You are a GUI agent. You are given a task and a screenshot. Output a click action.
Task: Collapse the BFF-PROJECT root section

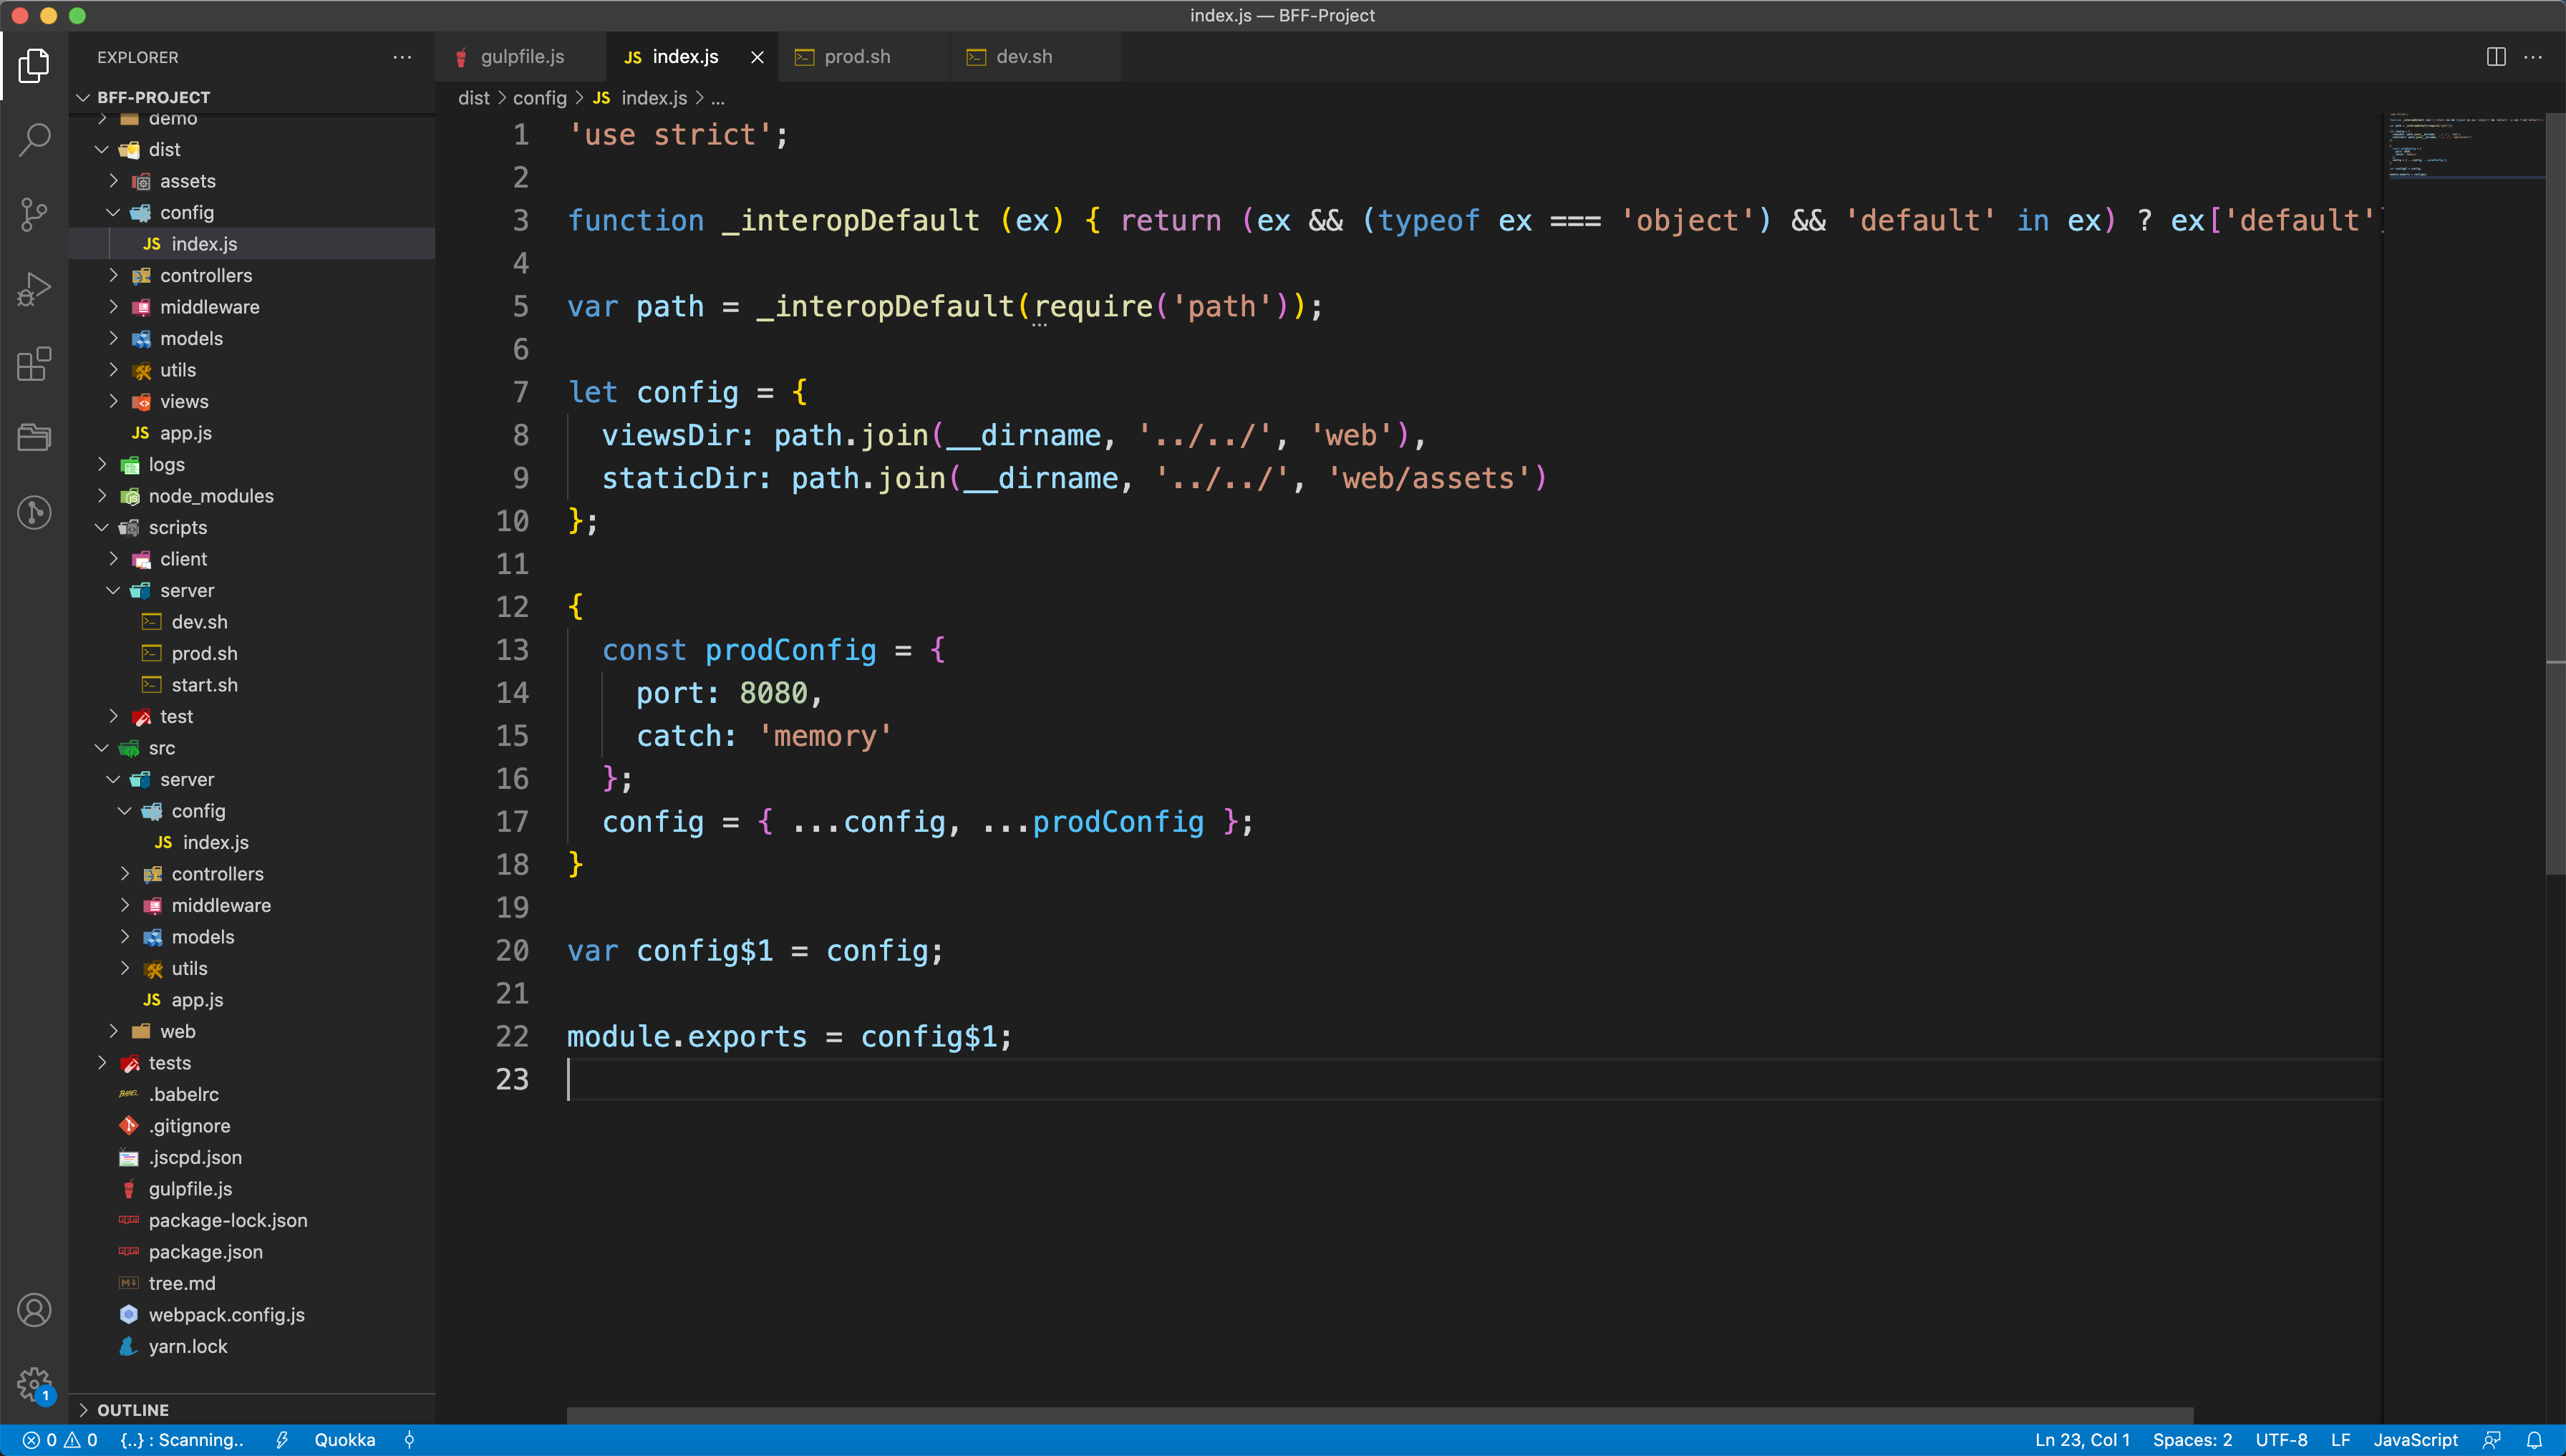click(x=252, y=97)
